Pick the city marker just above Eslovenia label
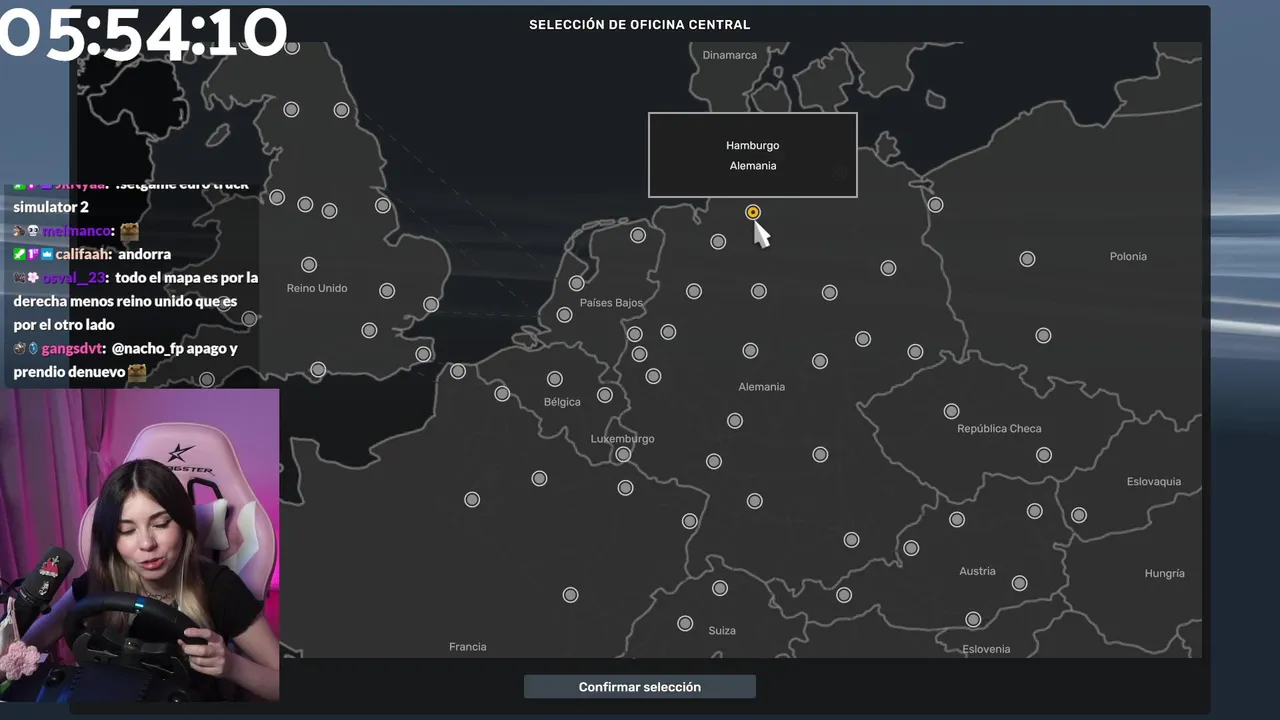Image resolution: width=1280 pixels, height=720 pixels. (973, 620)
